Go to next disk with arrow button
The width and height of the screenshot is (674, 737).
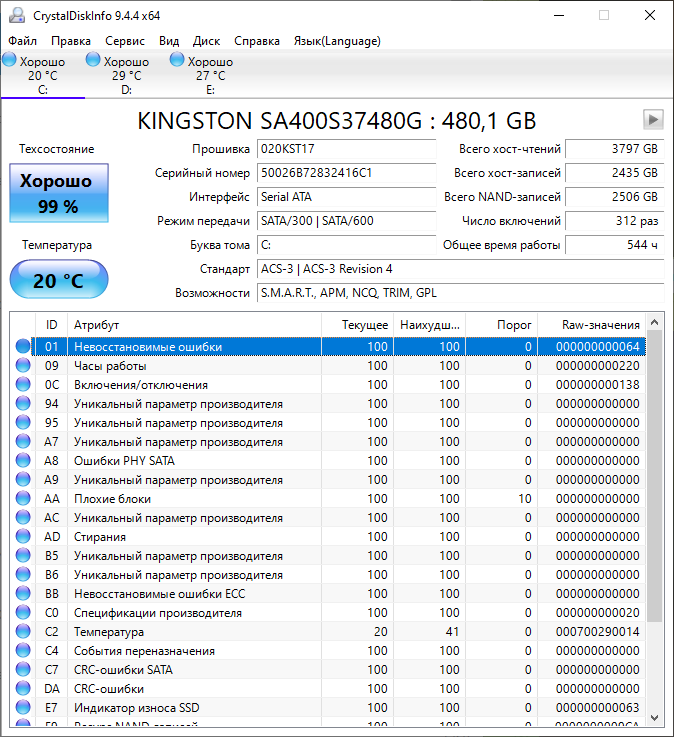click(653, 119)
